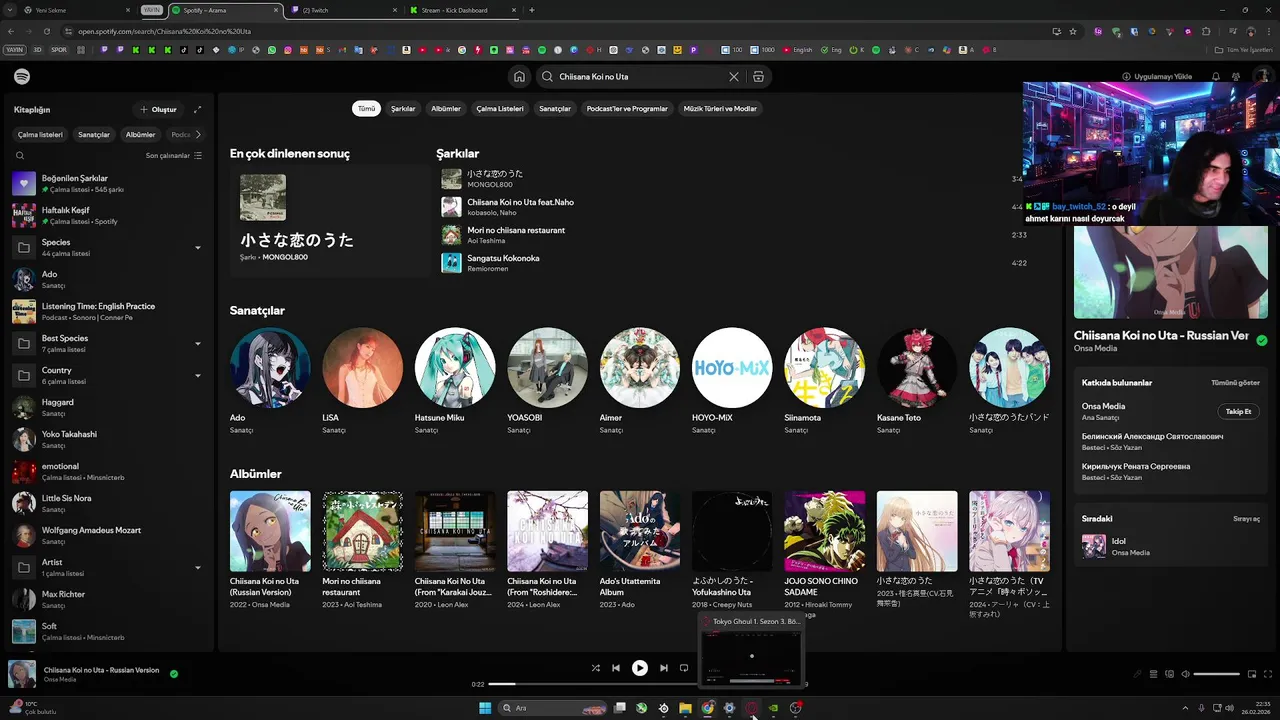The width and height of the screenshot is (1280, 720).
Task: Open the queue icon in player bar
Action: (x=1153, y=674)
